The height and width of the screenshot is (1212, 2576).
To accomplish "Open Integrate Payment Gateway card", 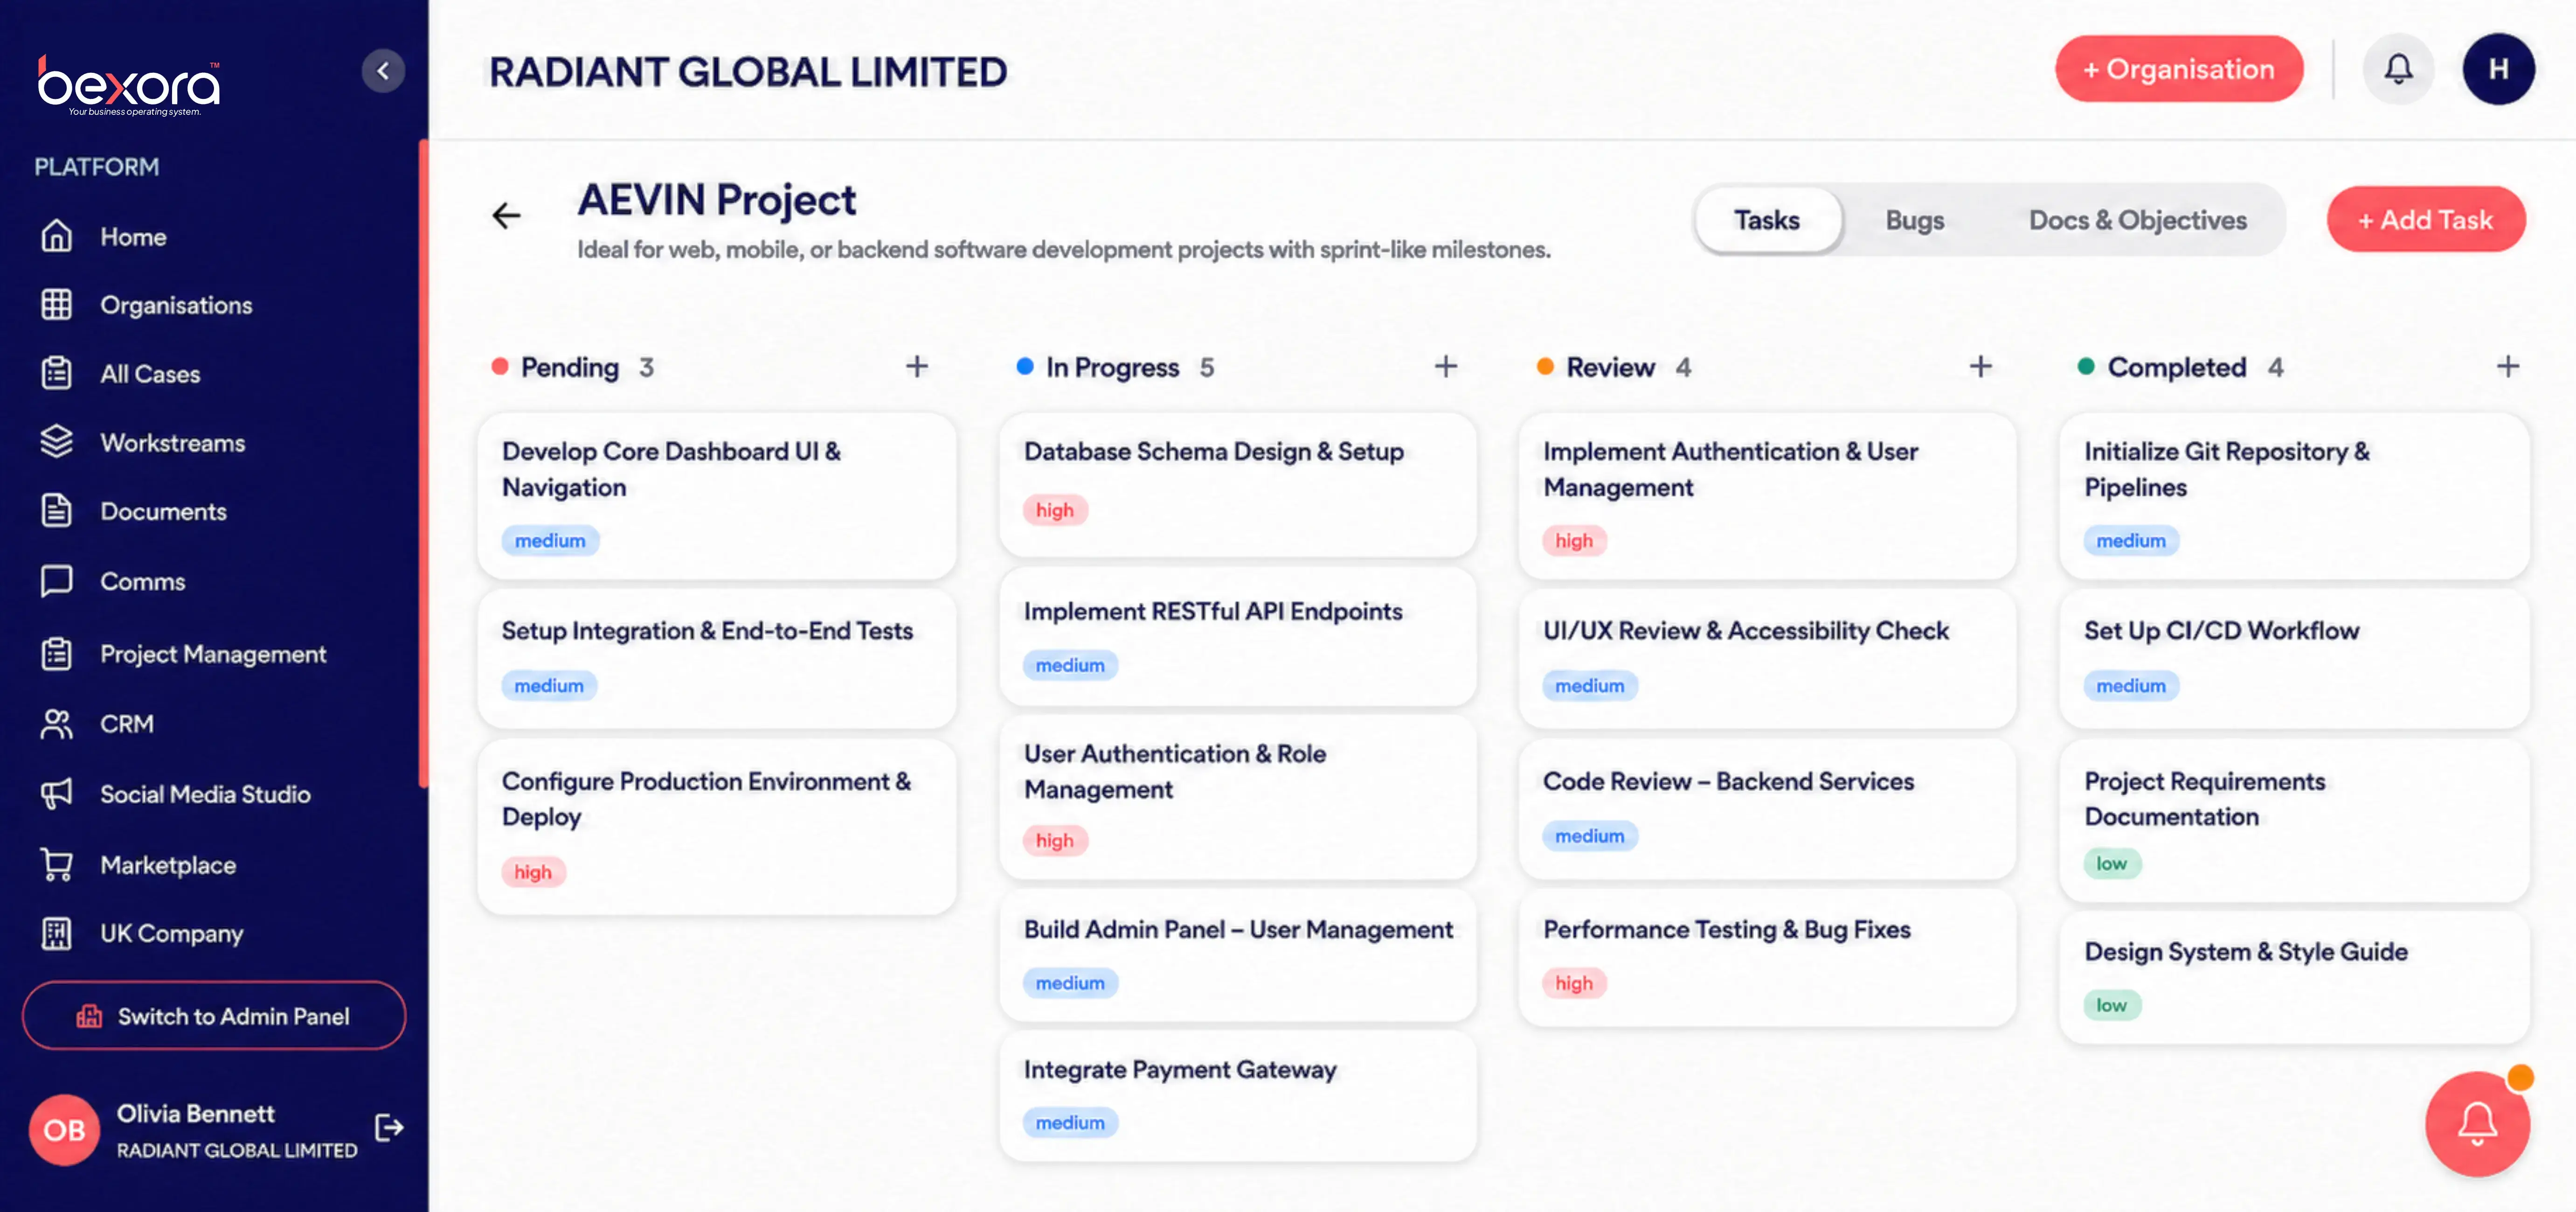I will pos(1238,1096).
